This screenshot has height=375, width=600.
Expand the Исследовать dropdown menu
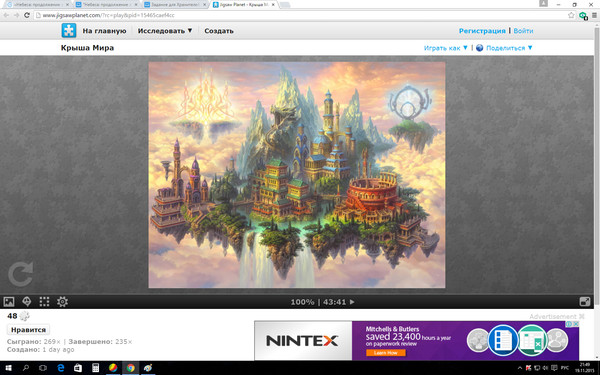(x=165, y=31)
